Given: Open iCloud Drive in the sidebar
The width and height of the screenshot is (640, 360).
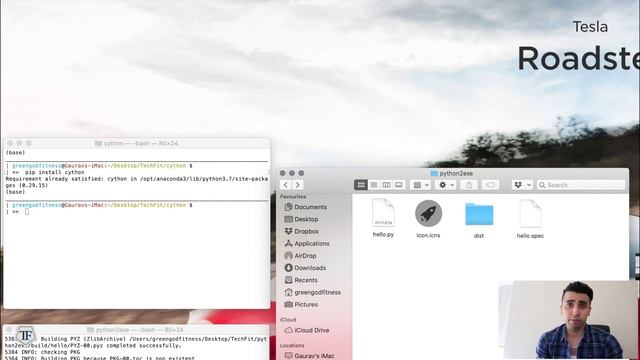Looking at the screenshot, I should (x=307, y=330).
